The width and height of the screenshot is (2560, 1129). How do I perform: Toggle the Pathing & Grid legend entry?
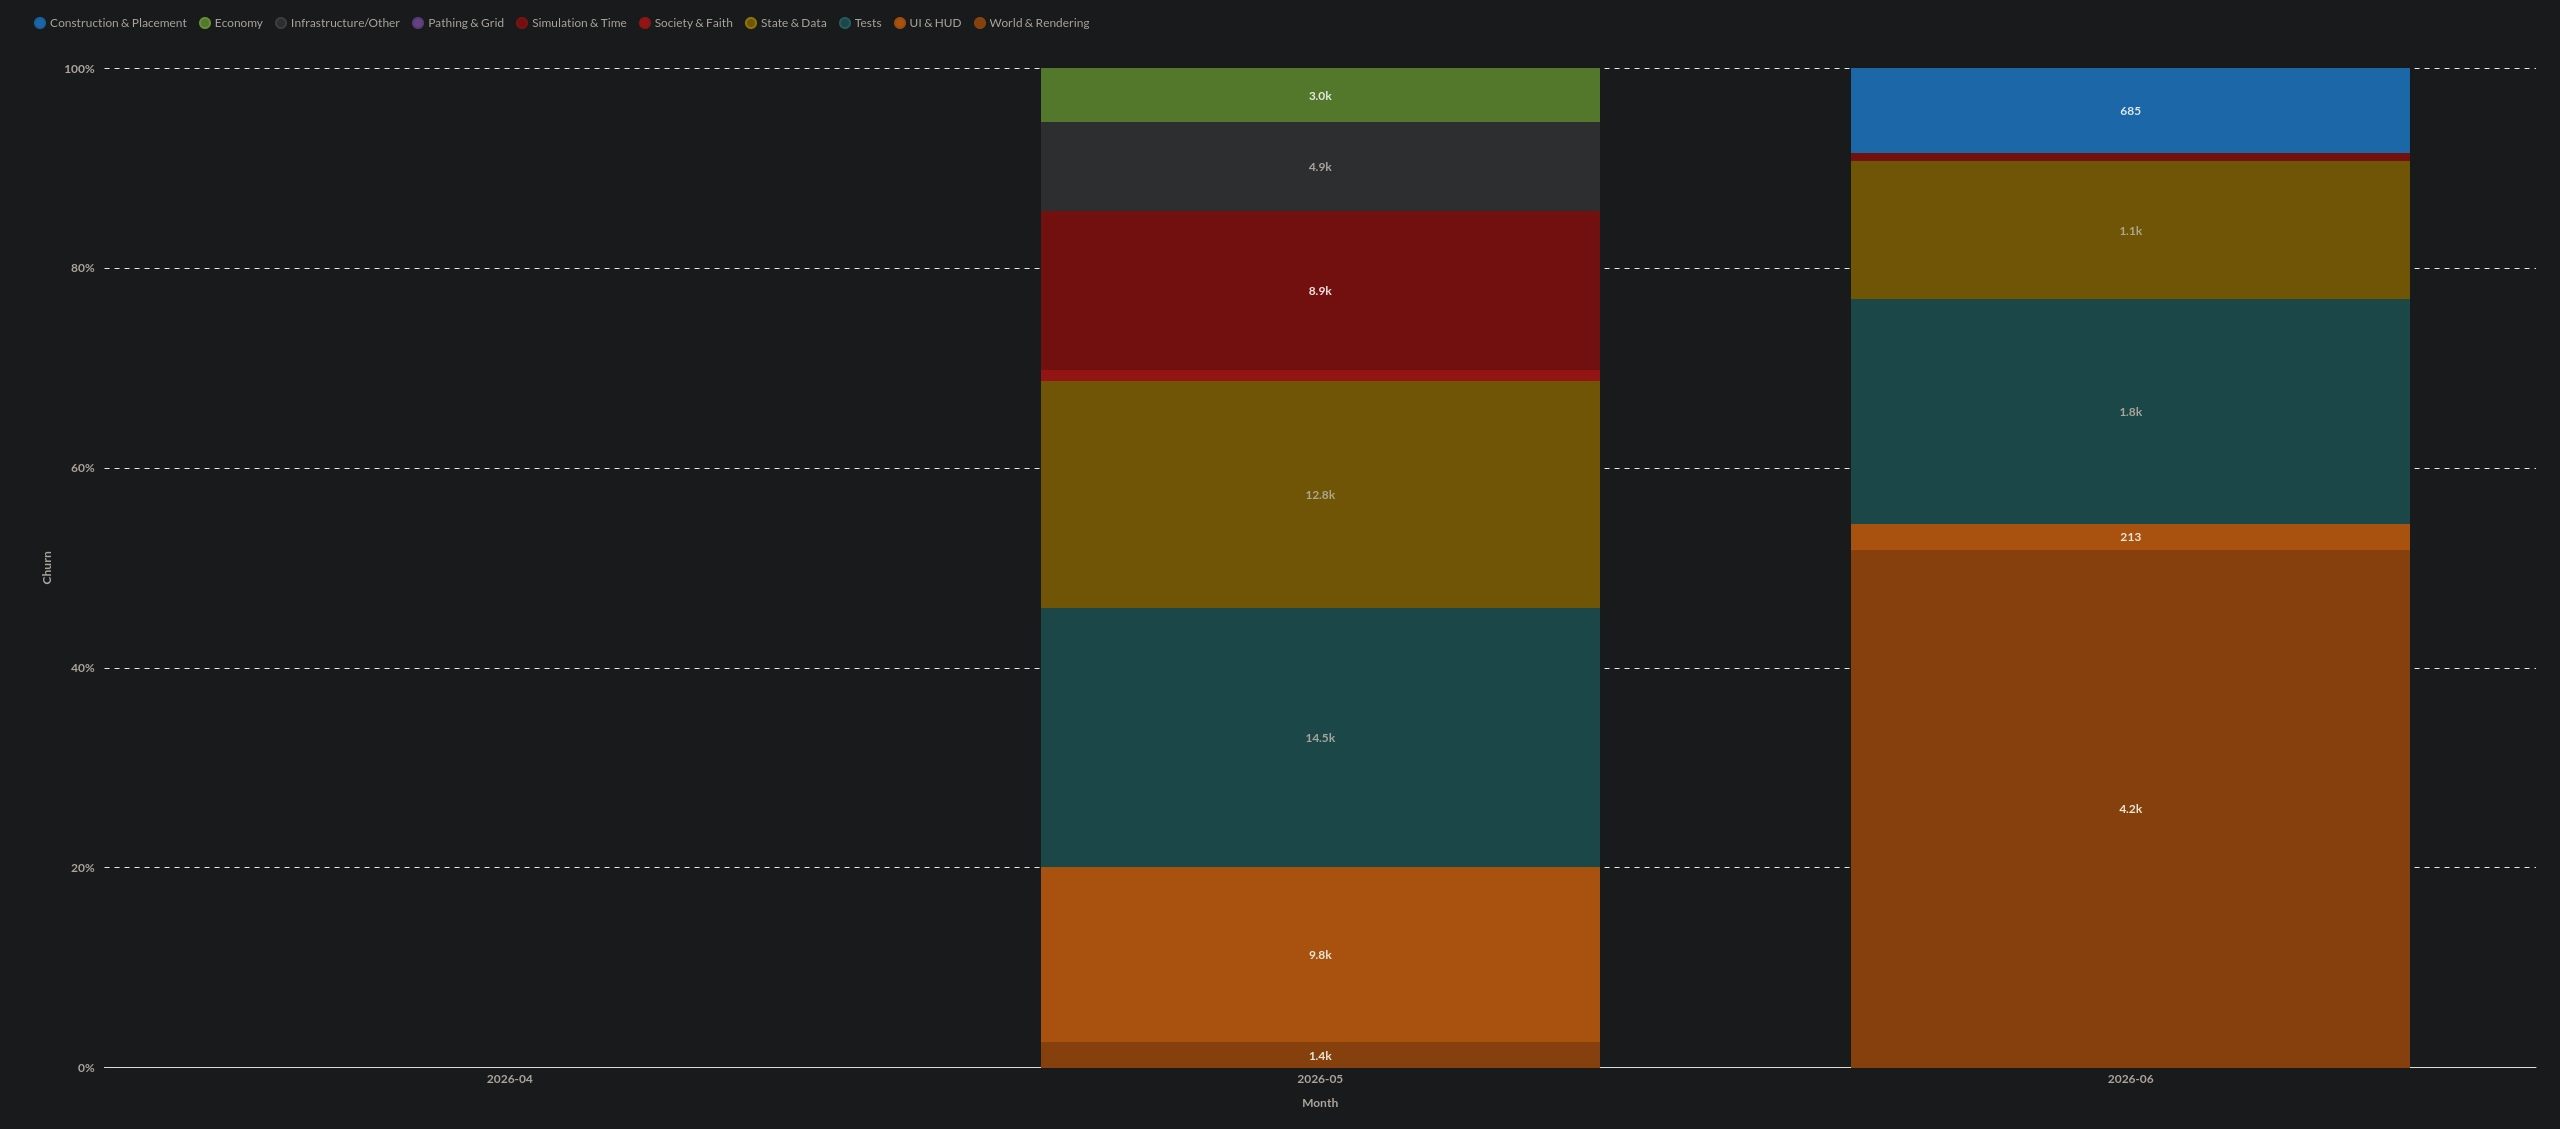pos(458,23)
